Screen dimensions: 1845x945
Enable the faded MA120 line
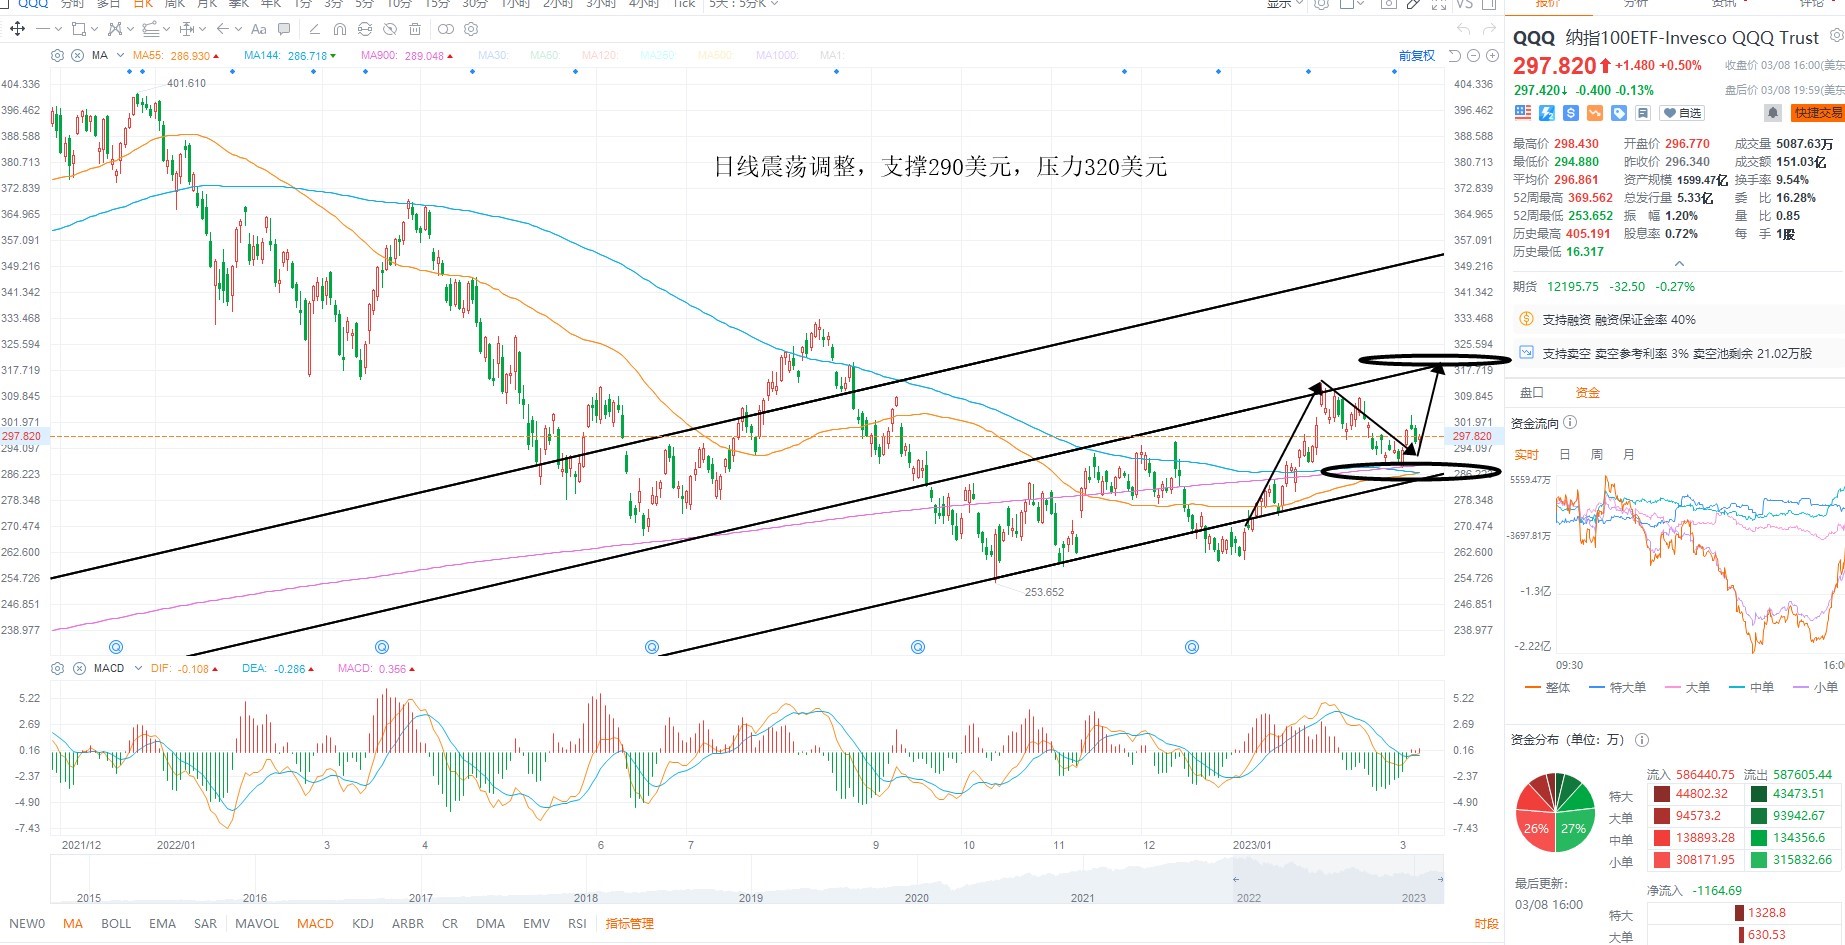pos(599,56)
